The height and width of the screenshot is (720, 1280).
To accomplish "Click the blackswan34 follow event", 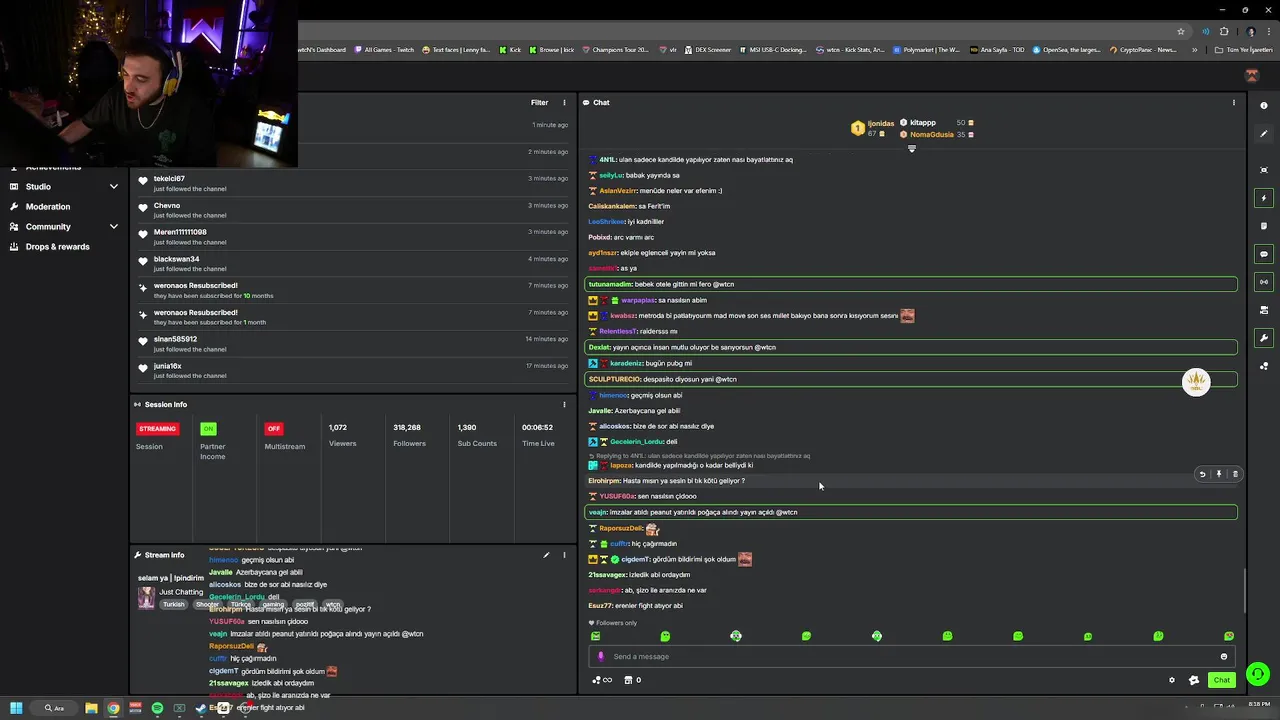I will (x=353, y=263).
